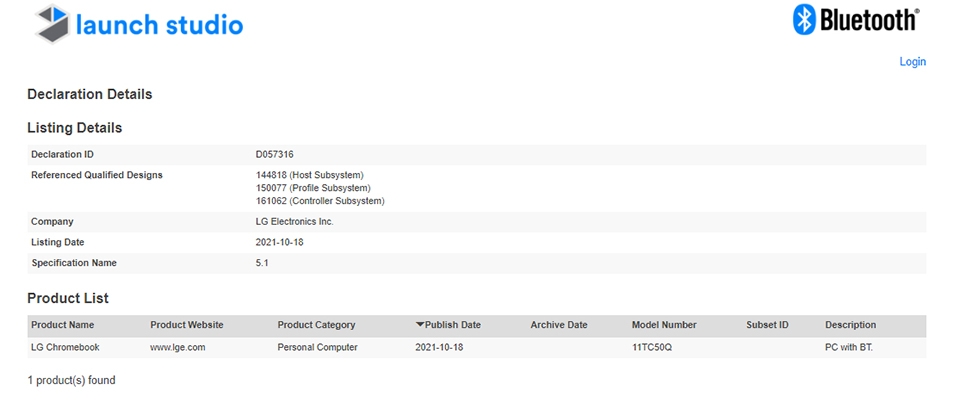Screen dimensions: 960x409
Task: Sort by Product Website column header
Action: (187, 325)
